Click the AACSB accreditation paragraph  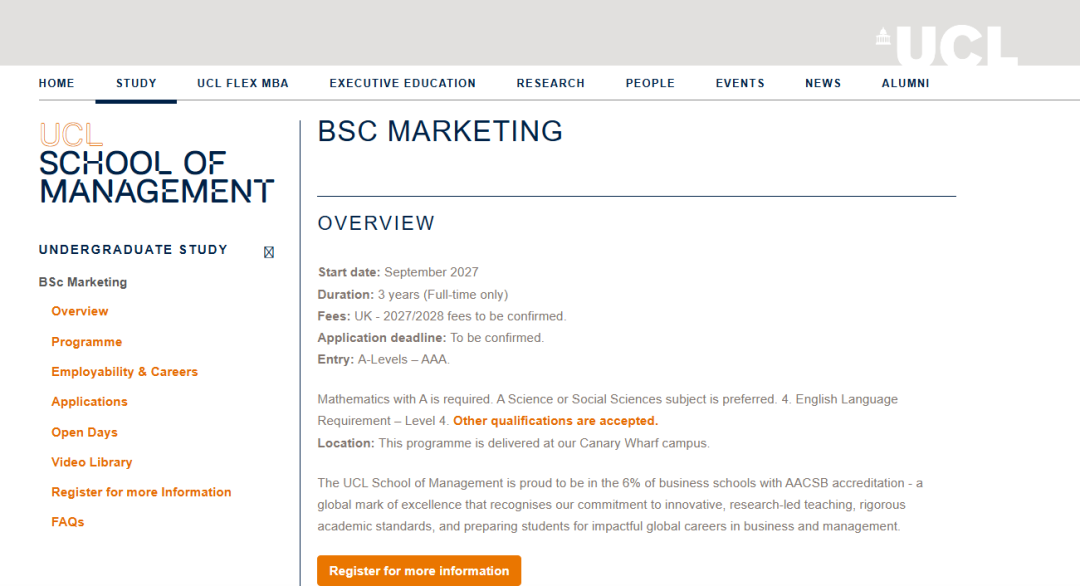(x=620, y=505)
